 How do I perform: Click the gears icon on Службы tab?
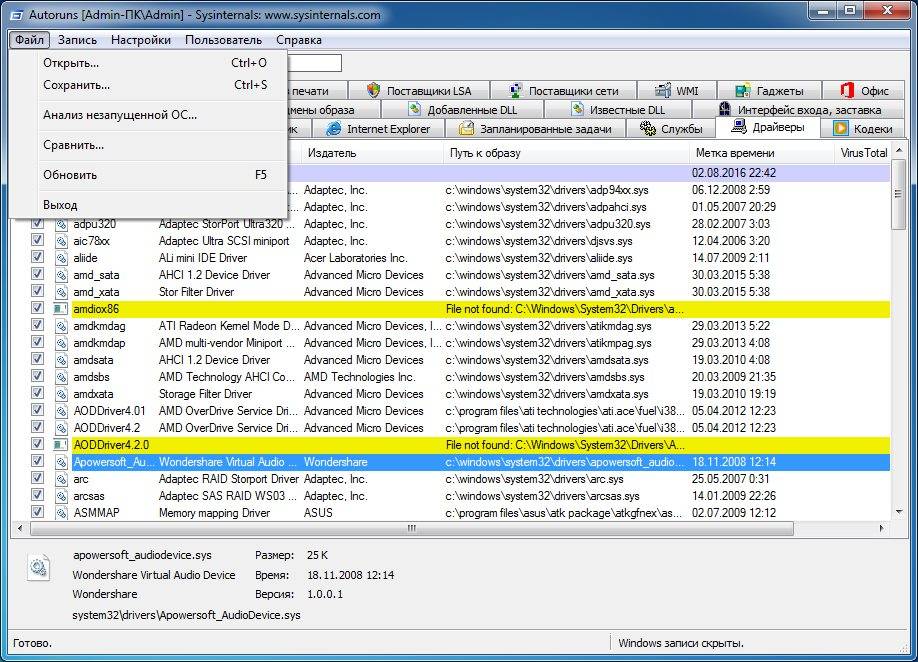coord(648,129)
